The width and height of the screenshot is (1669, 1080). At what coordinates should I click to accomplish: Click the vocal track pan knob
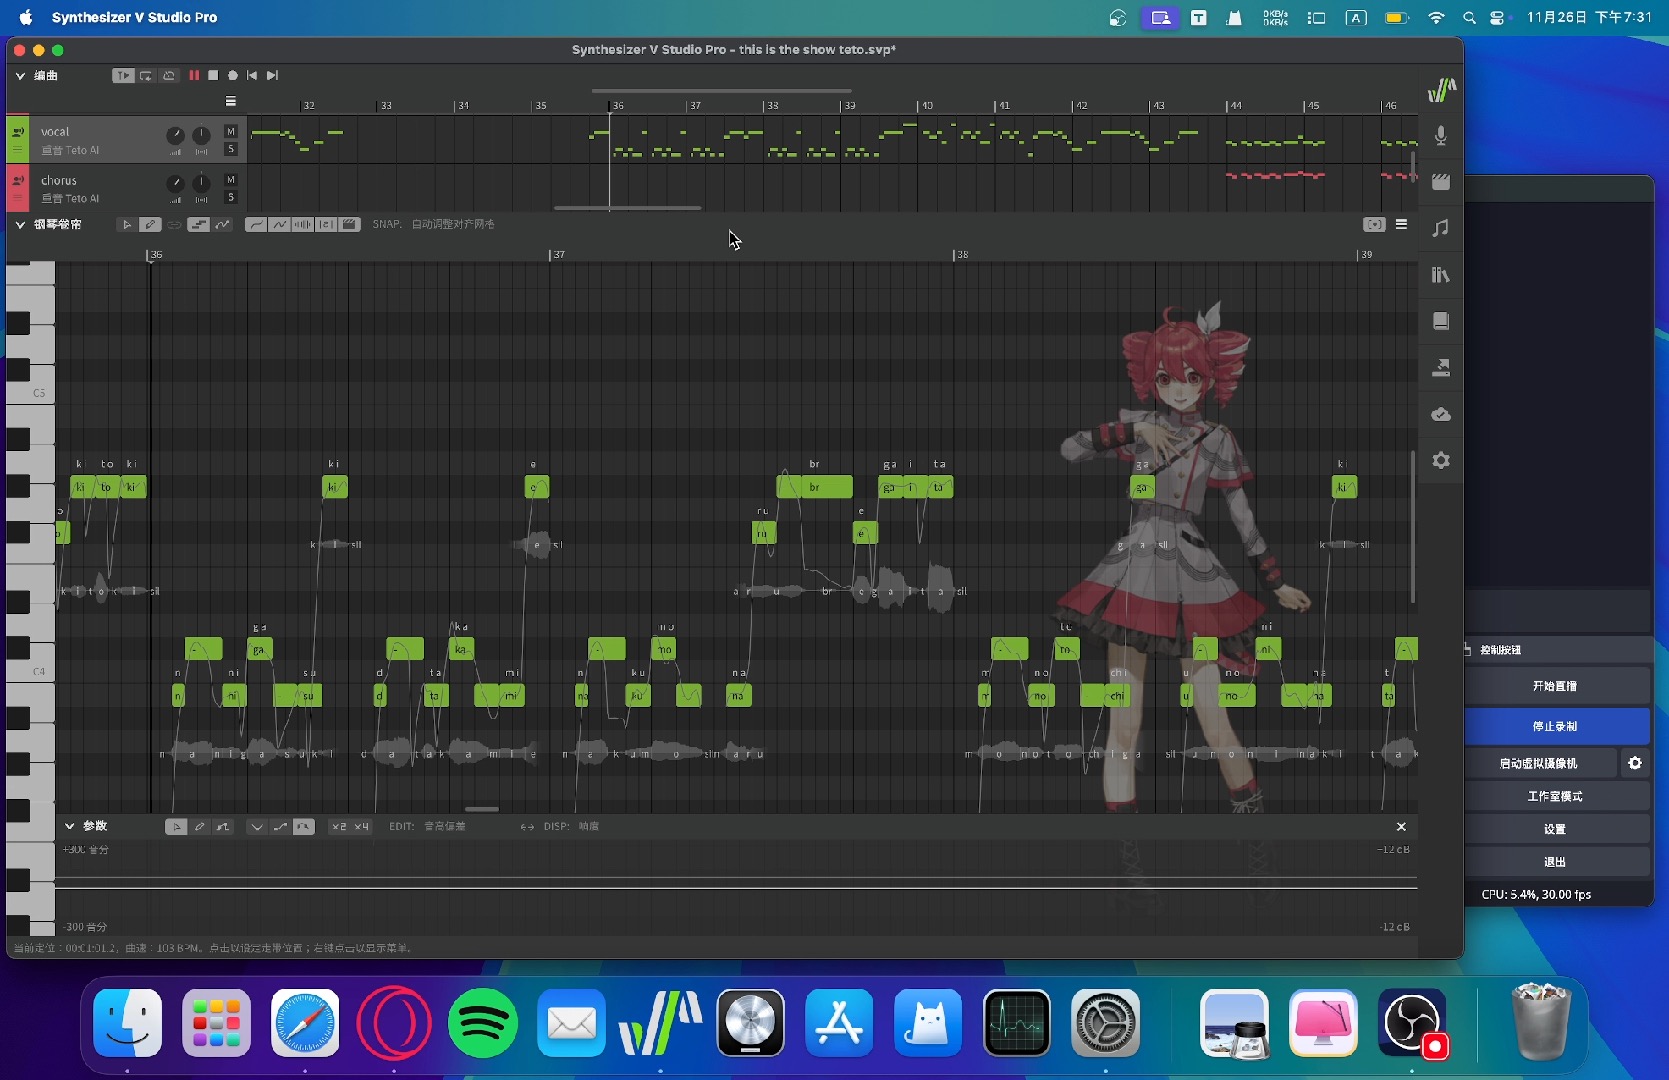click(201, 135)
